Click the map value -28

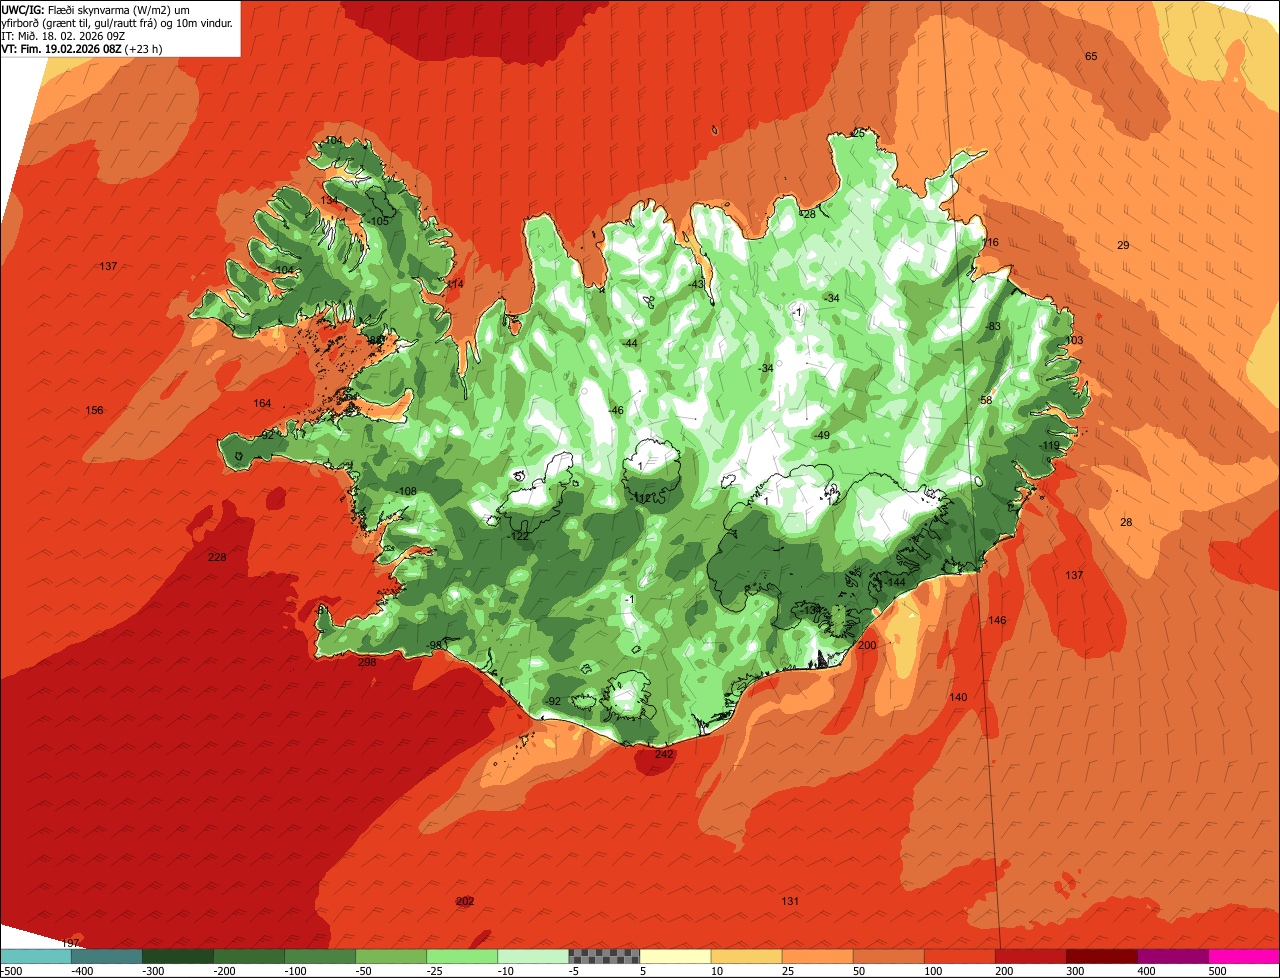808,214
